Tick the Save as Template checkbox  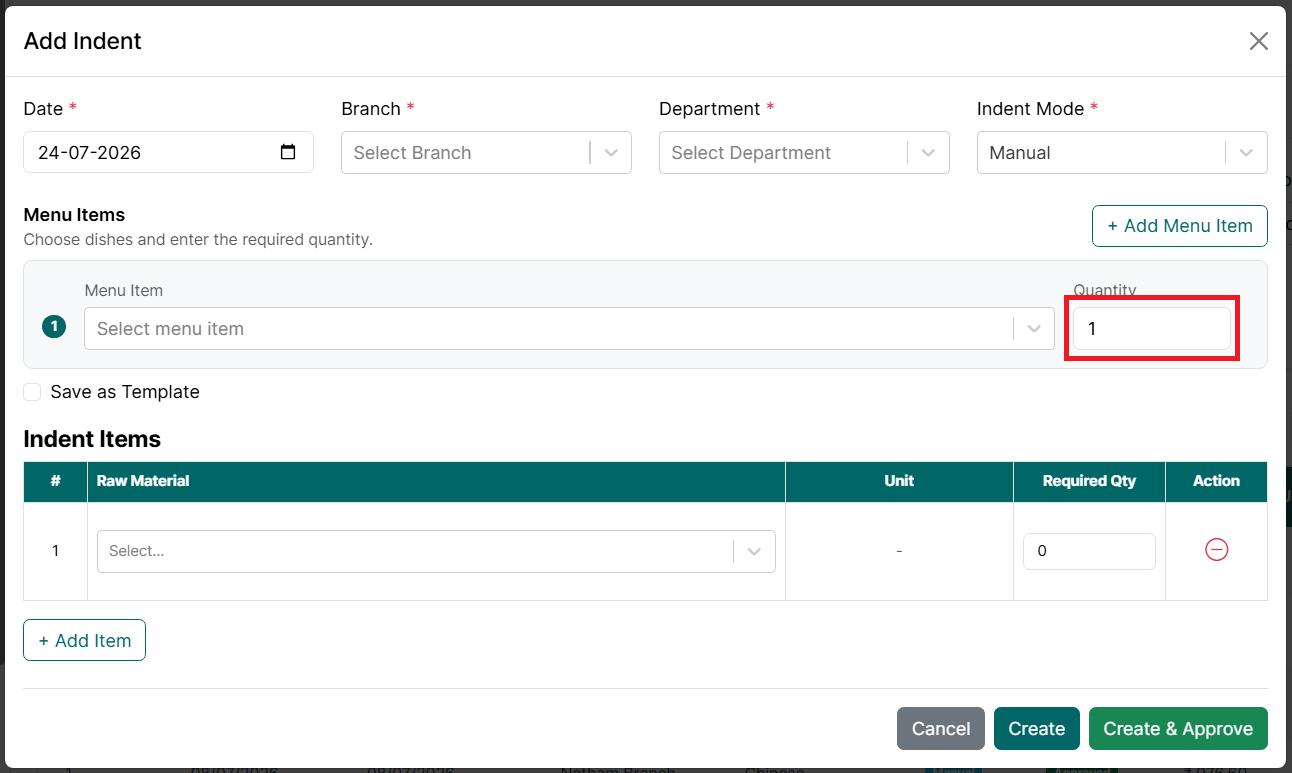click(x=32, y=392)
